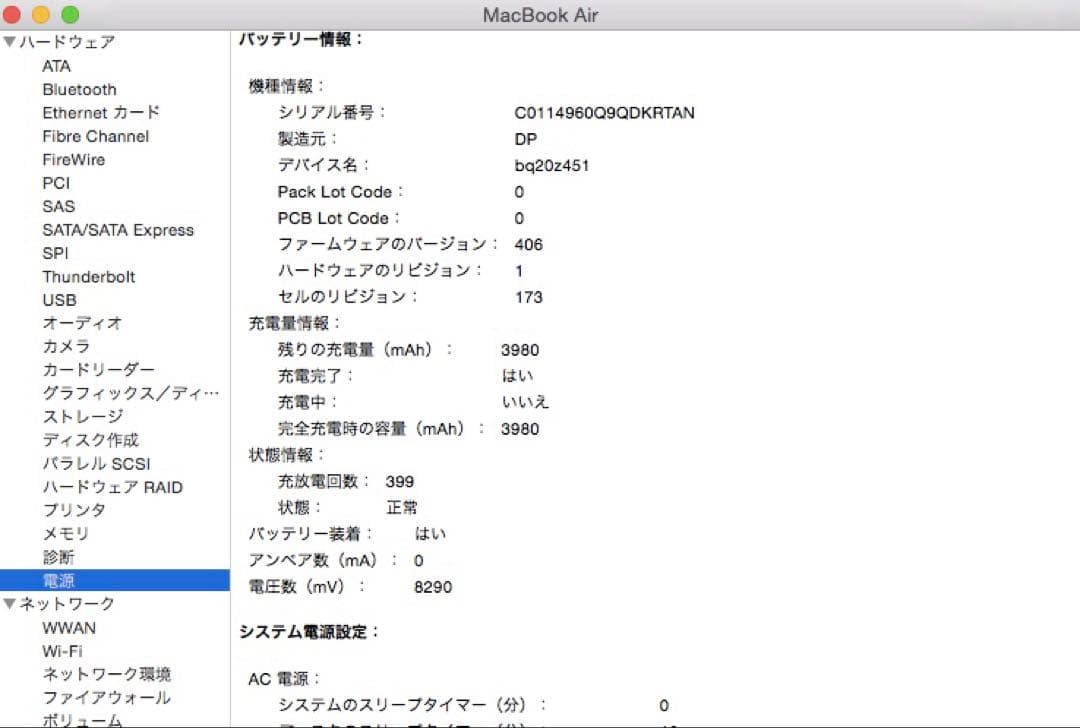Viewport: 1080px width, 728px height.
Task: Click cycle count value 399
Action: click(399, 481)
